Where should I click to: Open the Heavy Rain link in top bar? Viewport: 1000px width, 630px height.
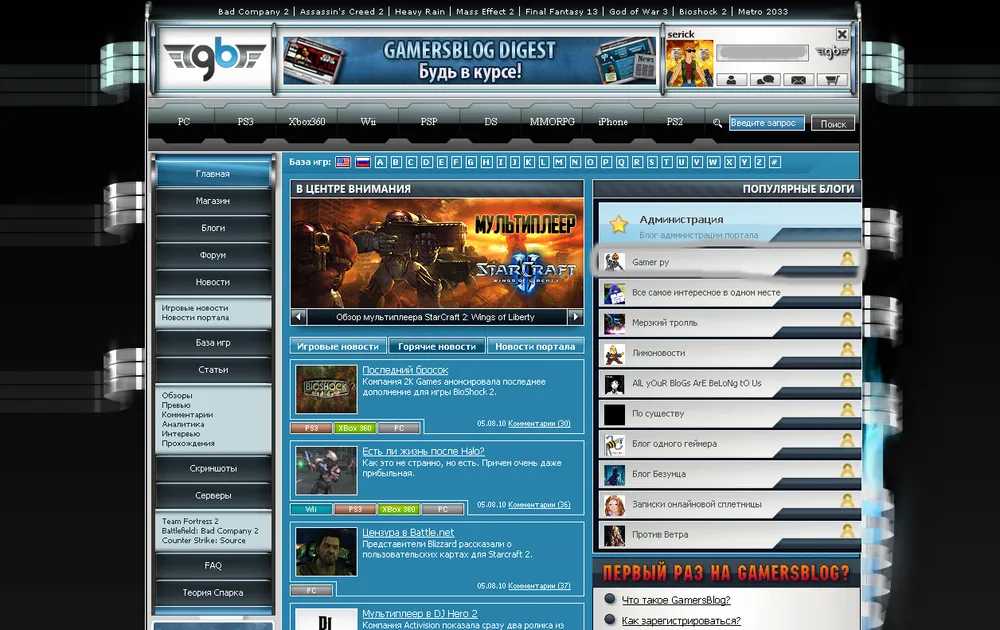tap(420, 11)
